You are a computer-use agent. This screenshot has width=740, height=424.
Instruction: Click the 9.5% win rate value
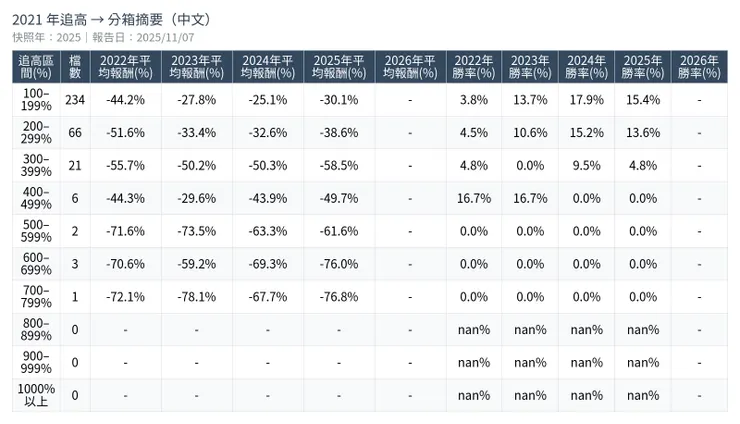[586, 166]
